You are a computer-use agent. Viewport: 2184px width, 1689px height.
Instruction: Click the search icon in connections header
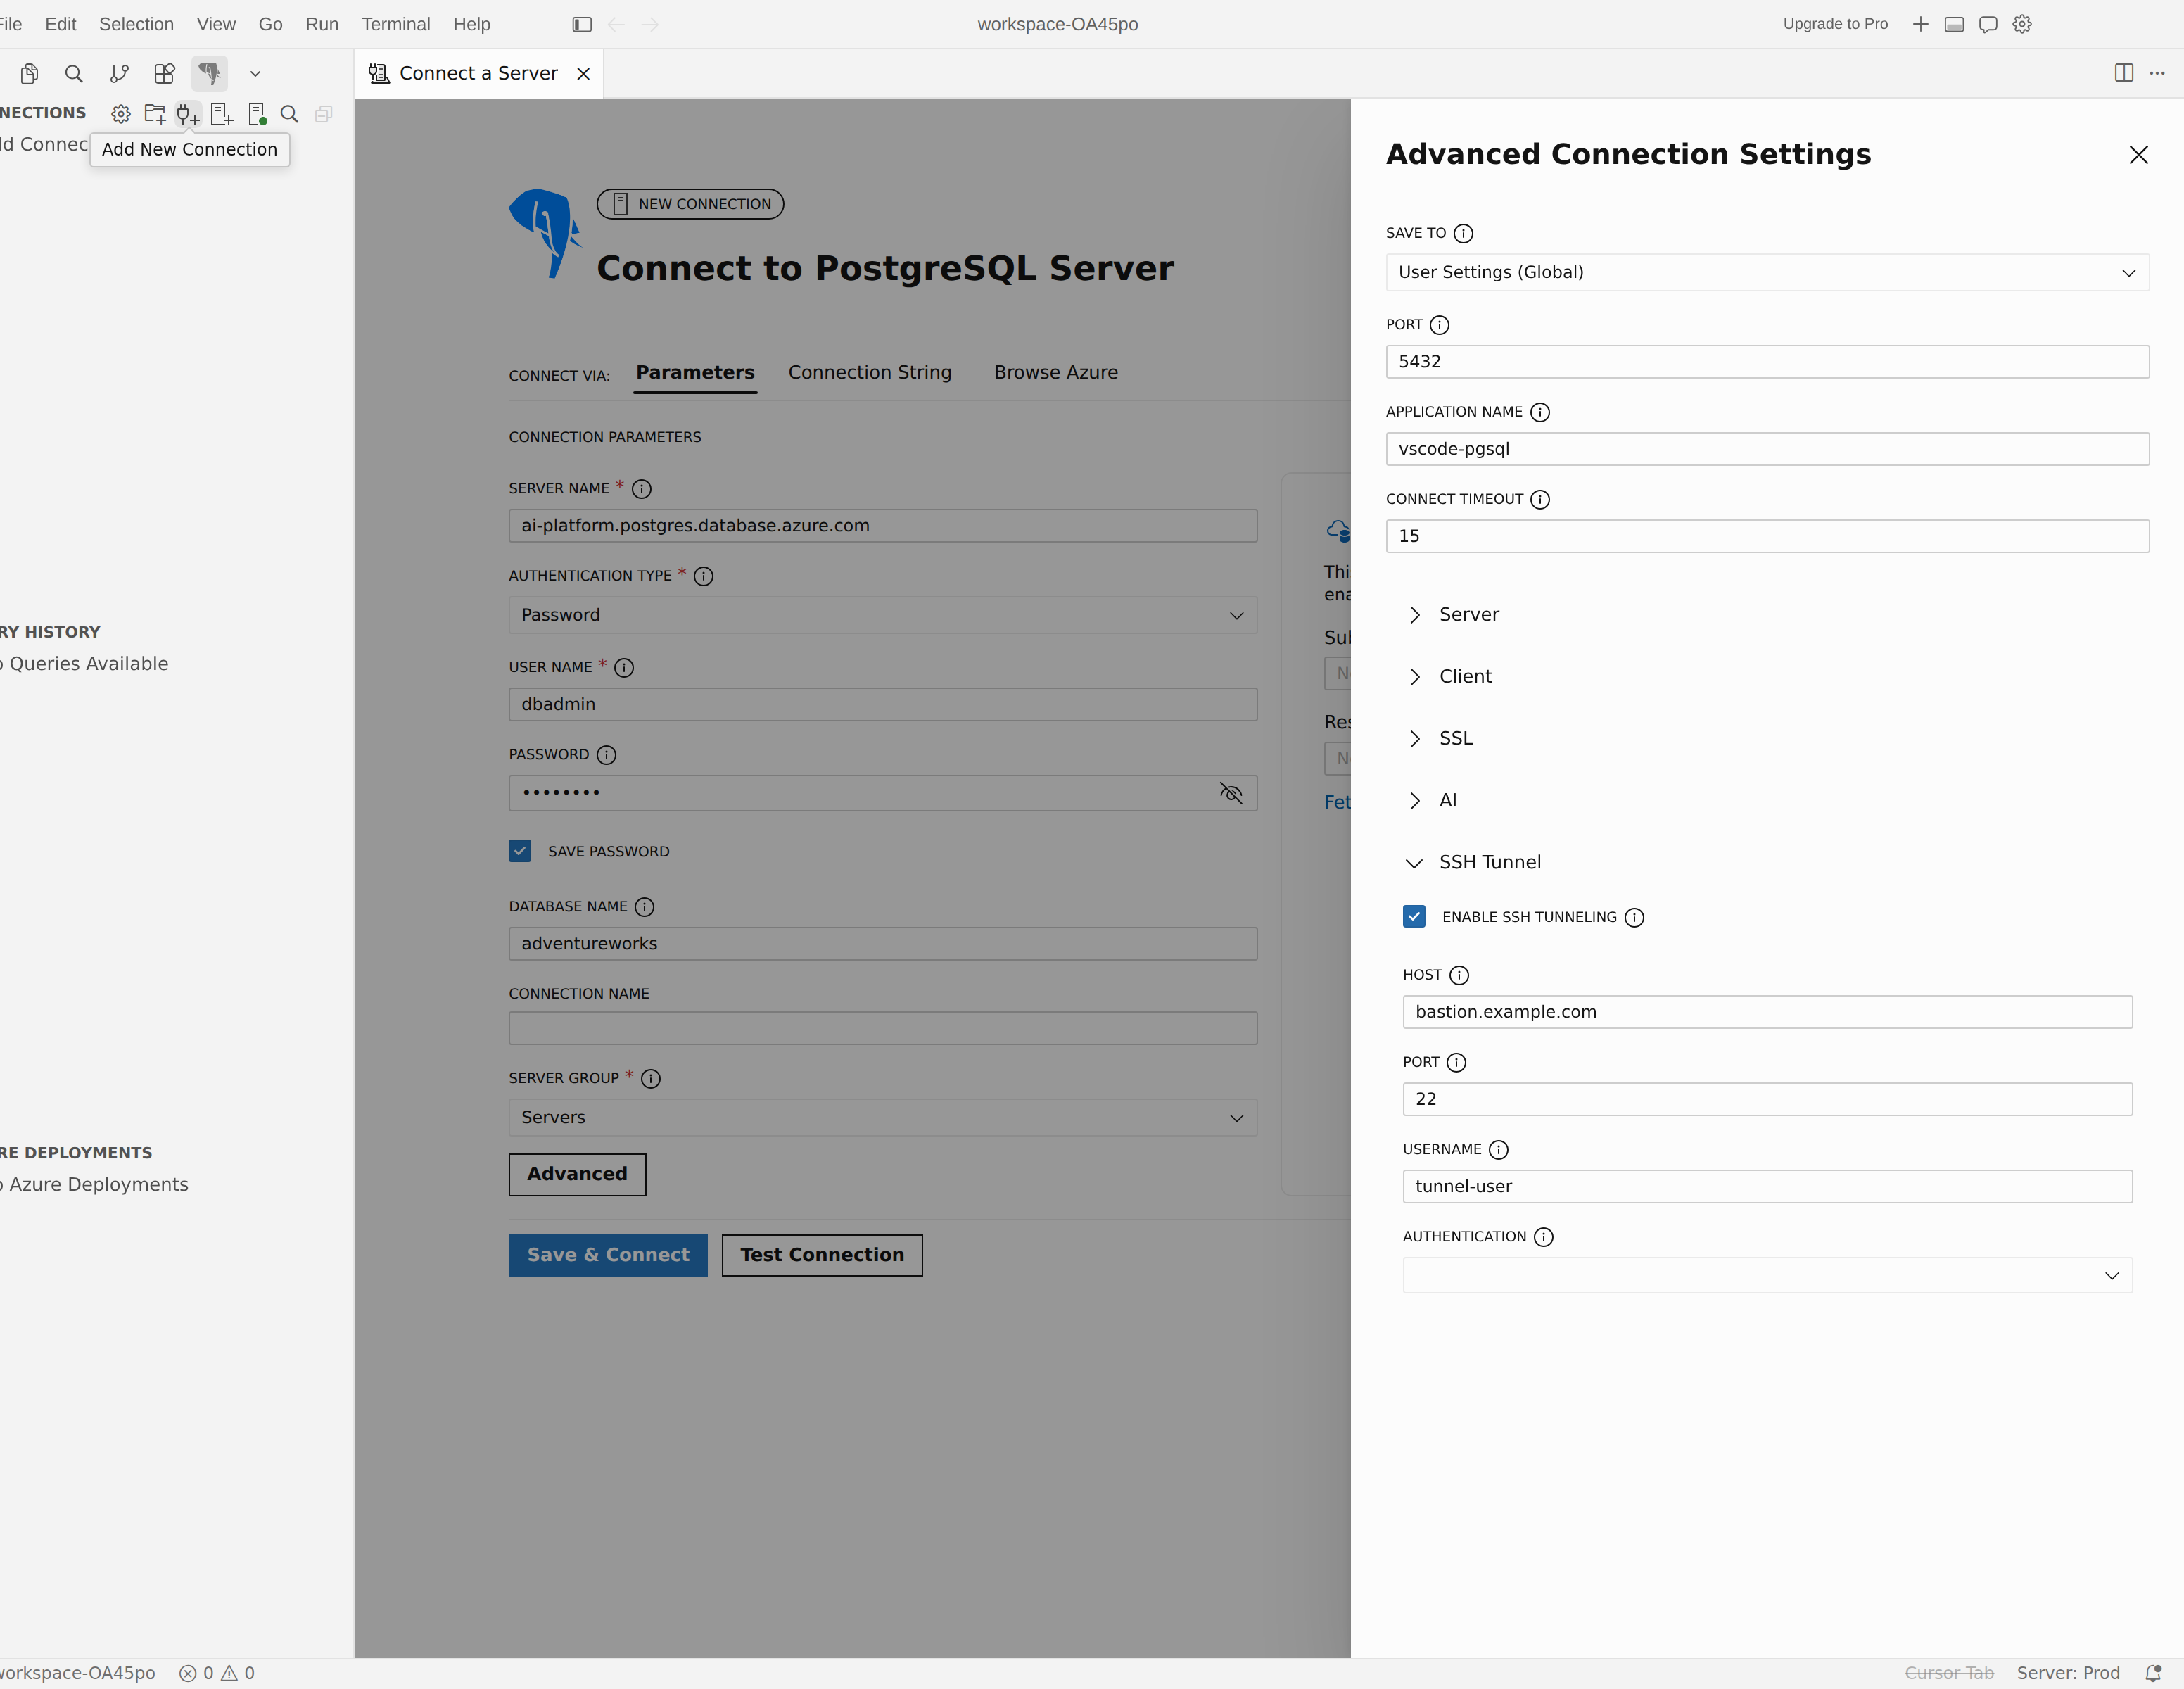click(x=290, y=114)
